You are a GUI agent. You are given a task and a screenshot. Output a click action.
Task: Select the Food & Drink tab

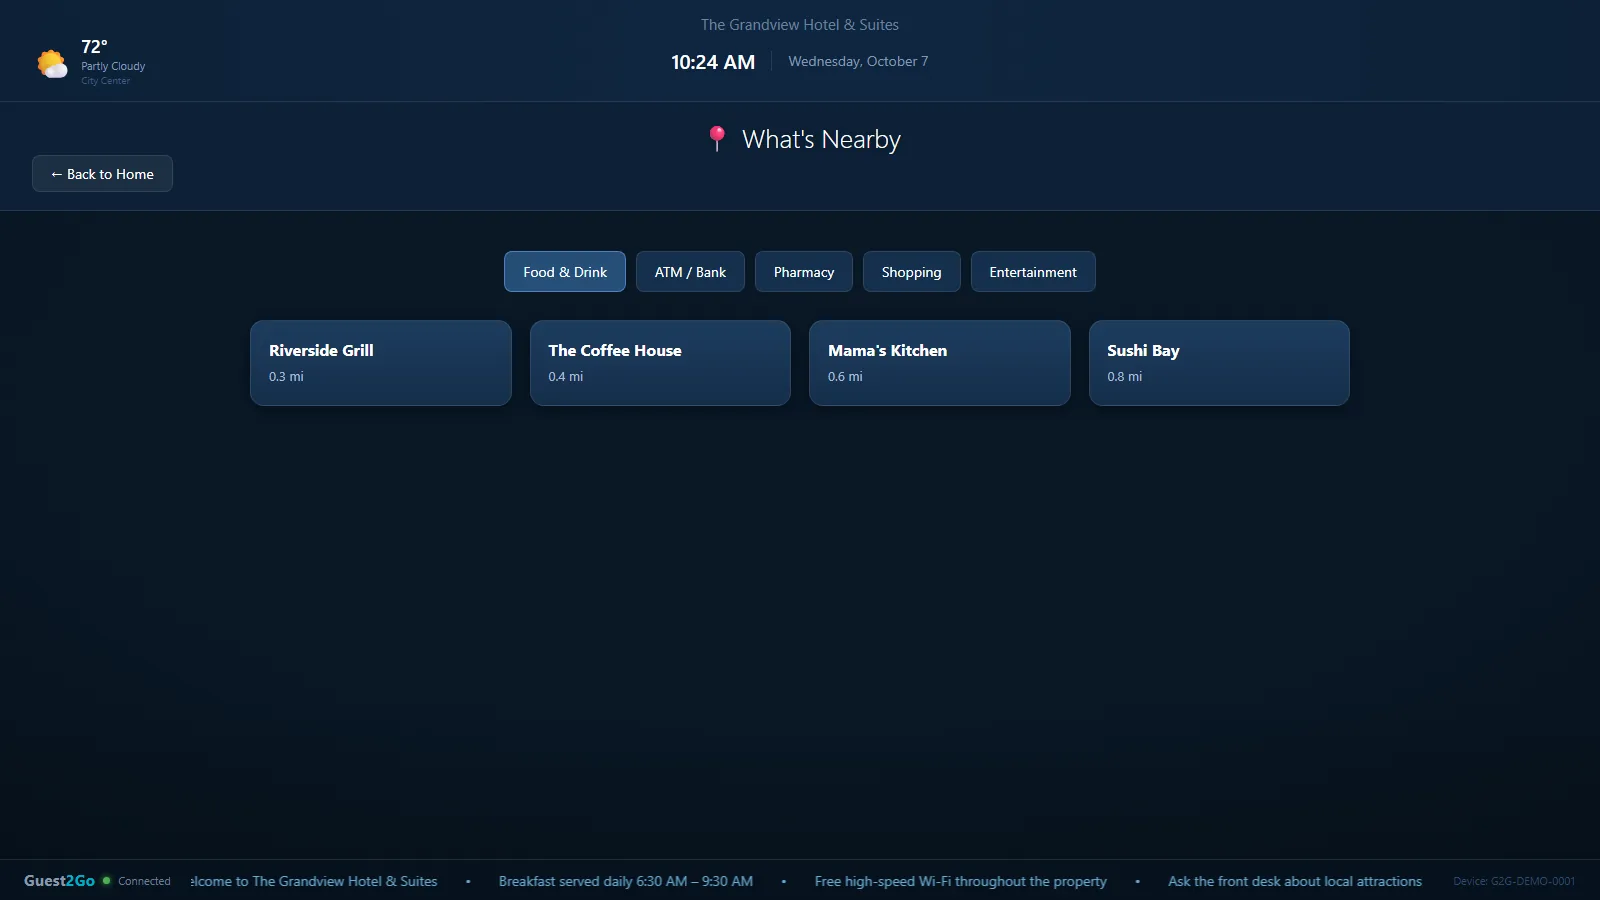565,272
